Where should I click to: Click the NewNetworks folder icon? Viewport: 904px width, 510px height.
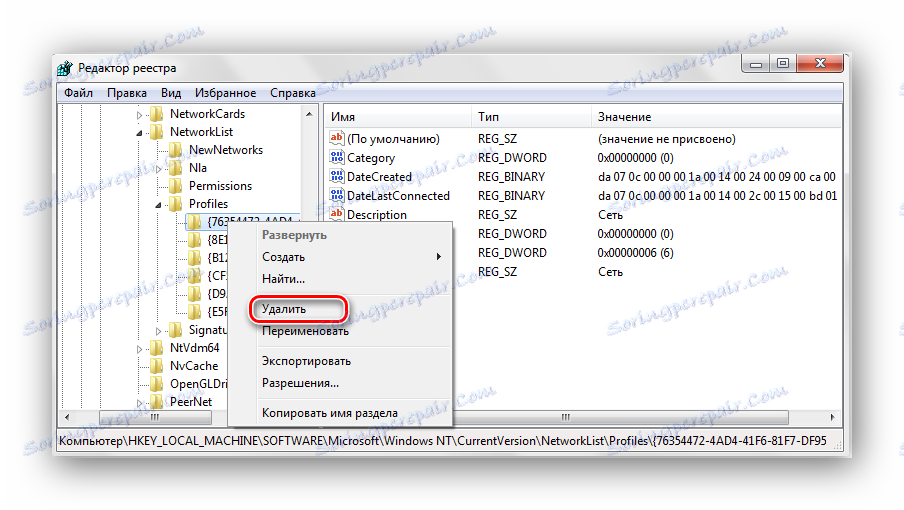(175, 150)
